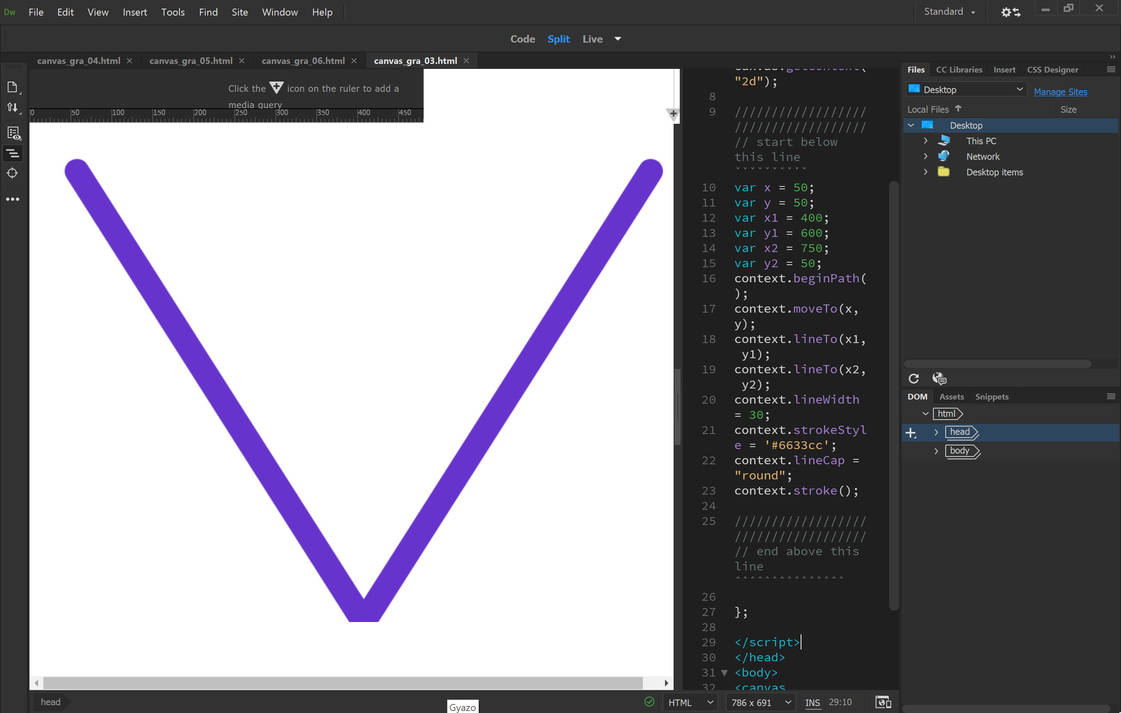Click the real-time preview devices icon

(x=883, y=702)
